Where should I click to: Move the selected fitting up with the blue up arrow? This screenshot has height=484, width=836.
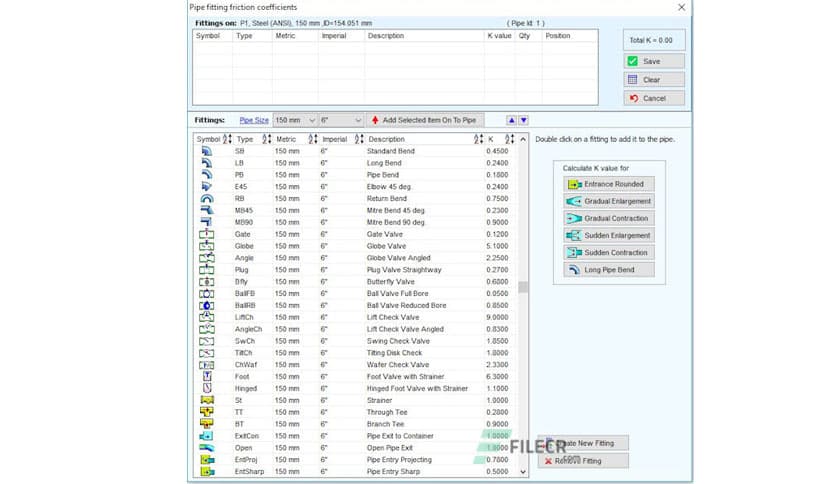tap(509, 120)
